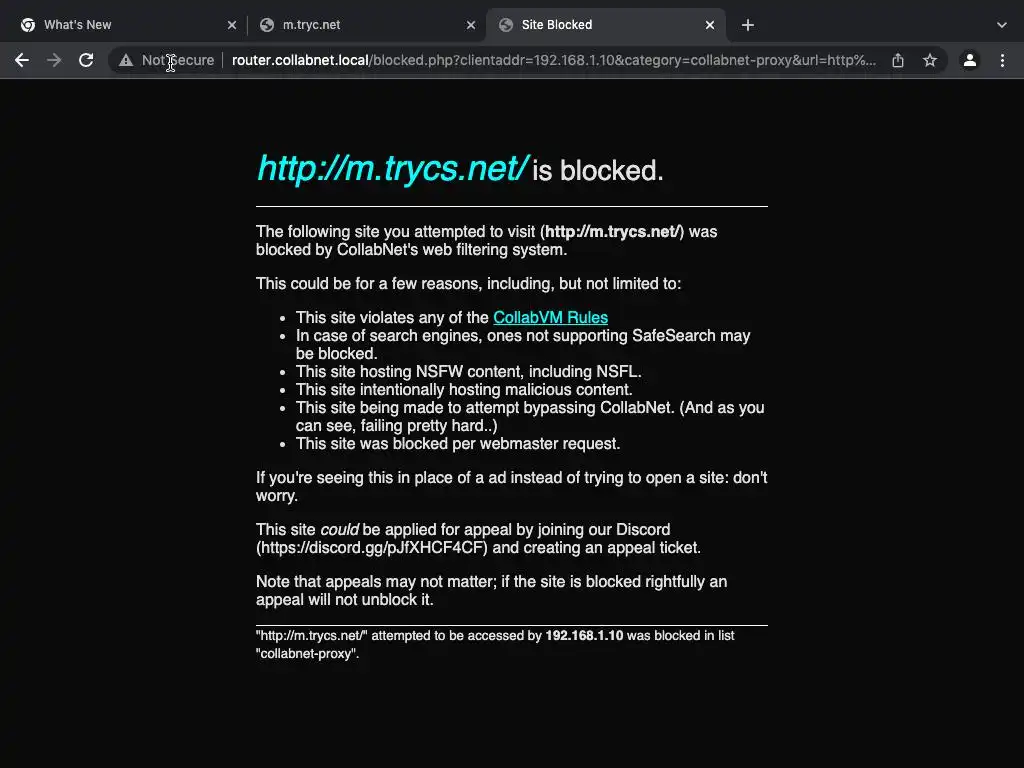This screenshot has width=1024, height=768.
Task: Click the Not Secure label
Action: coord(178,60)
